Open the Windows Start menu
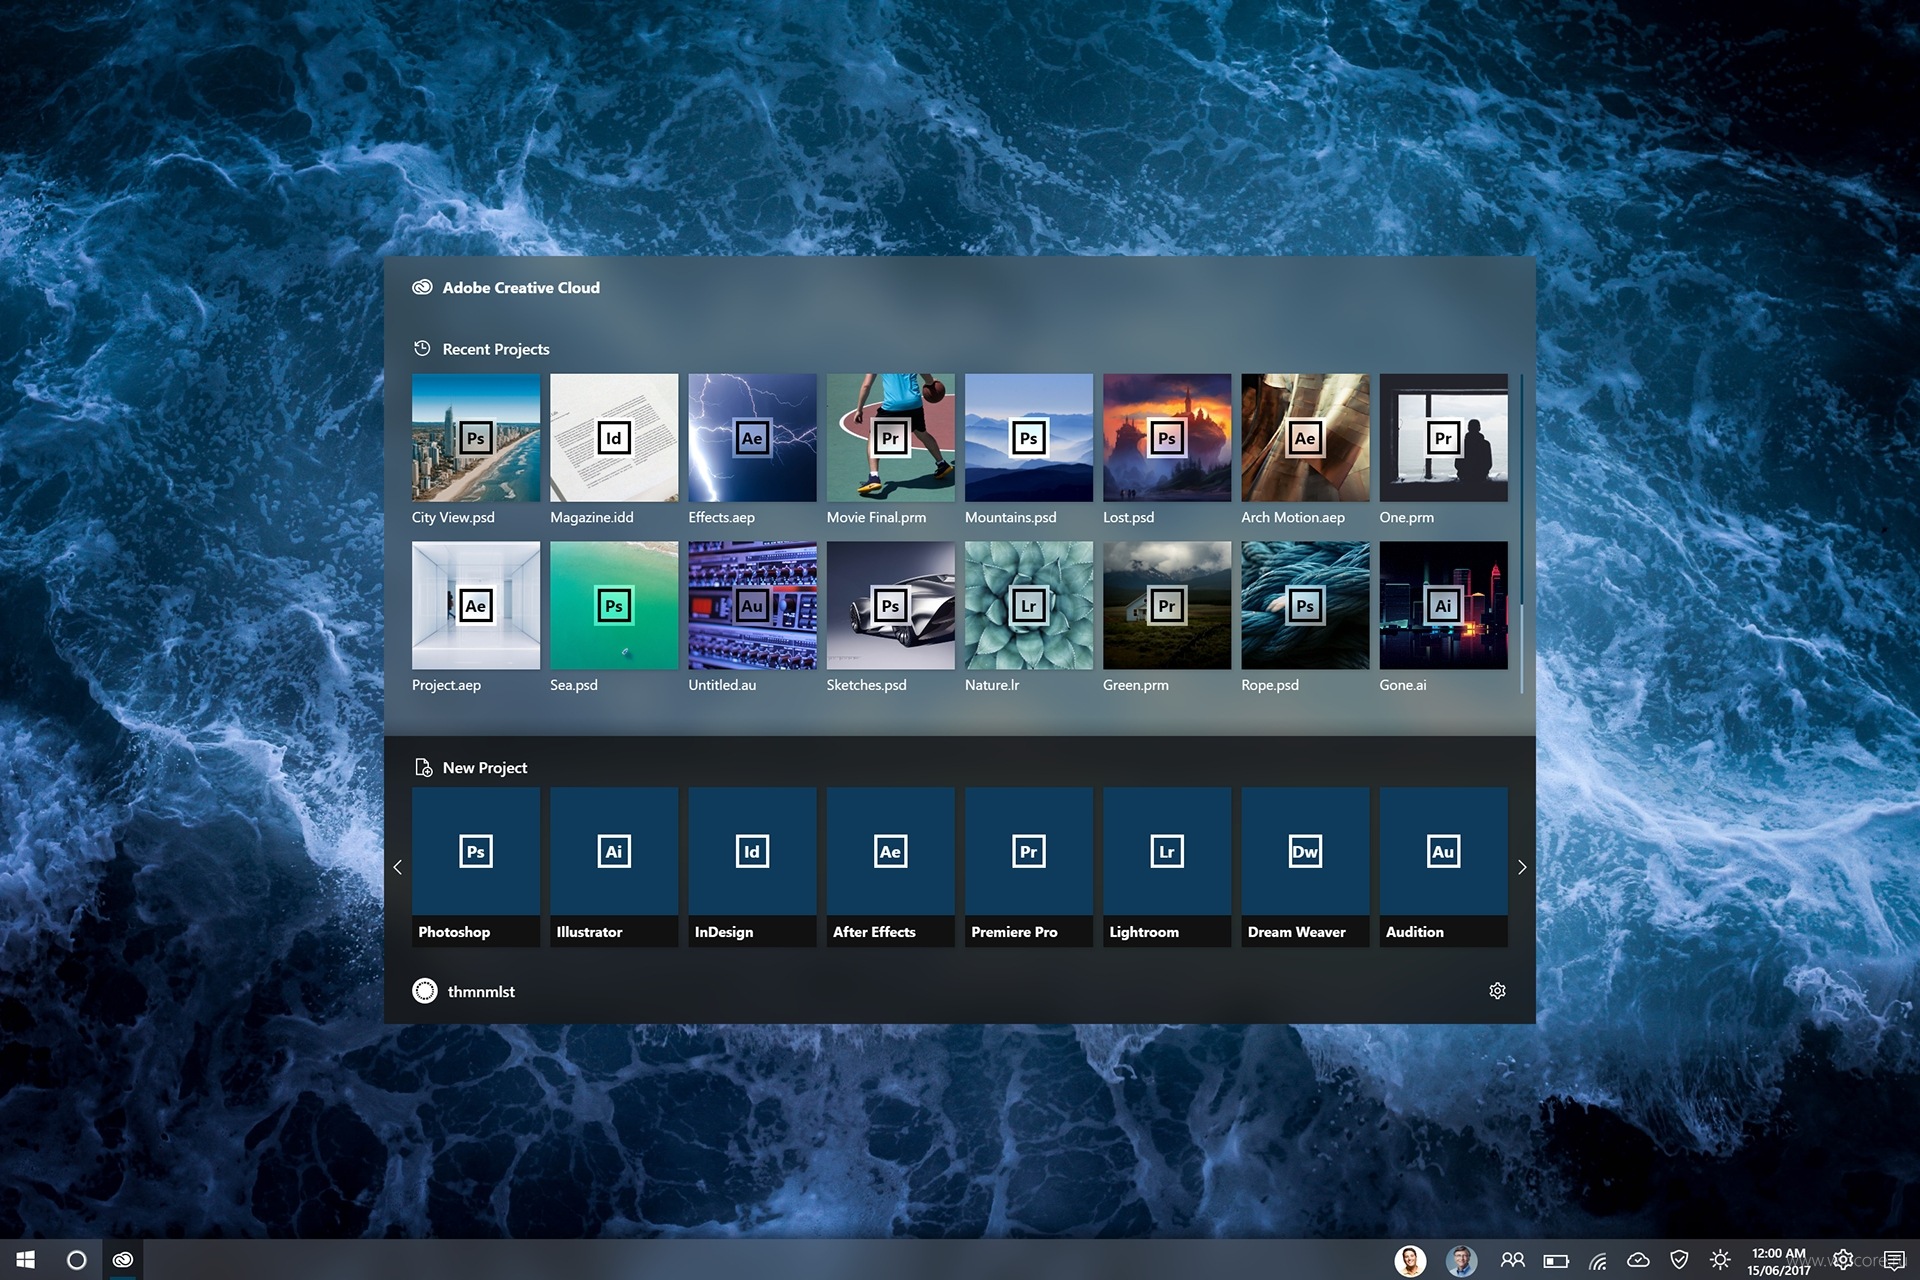 26,1260
